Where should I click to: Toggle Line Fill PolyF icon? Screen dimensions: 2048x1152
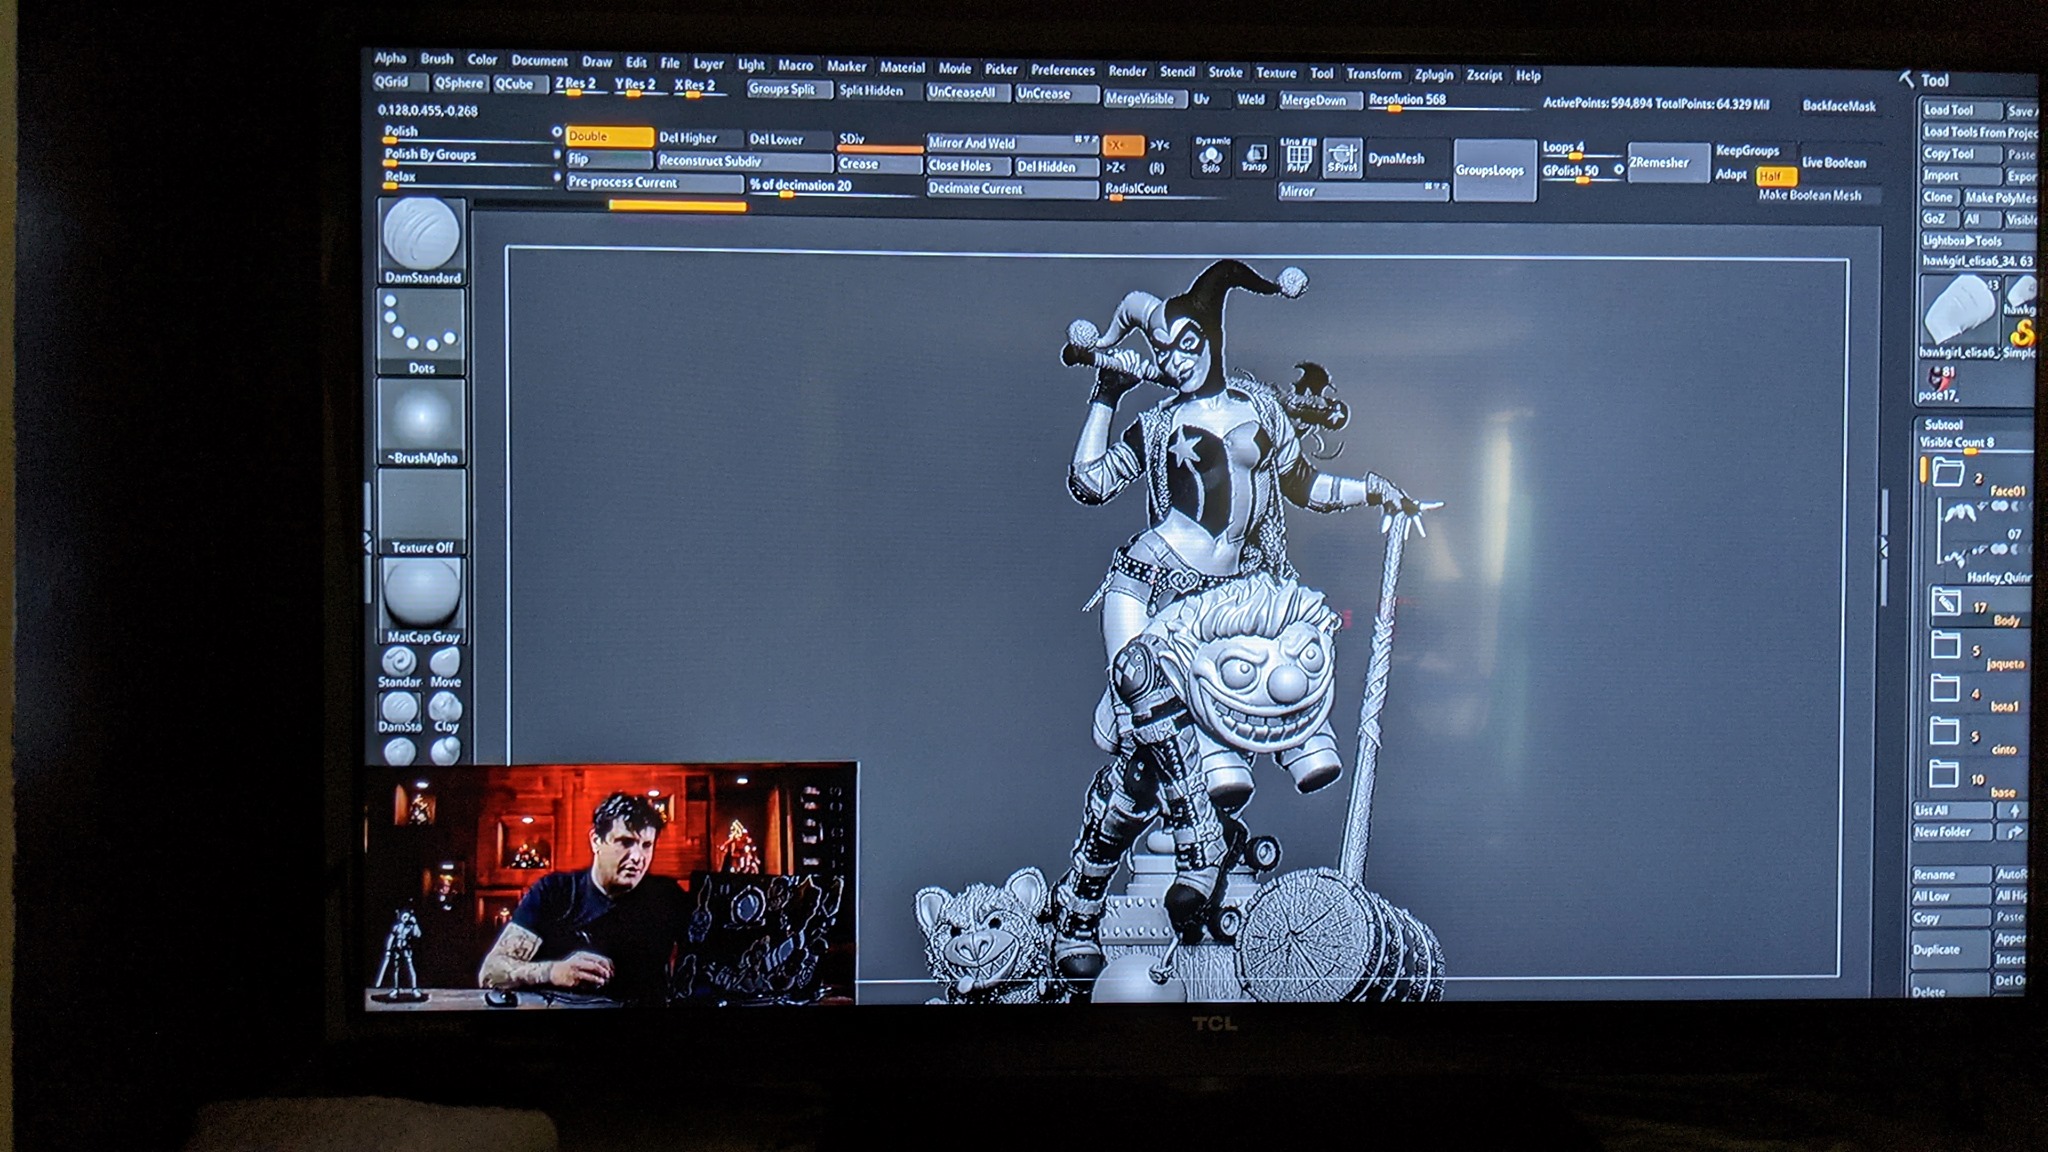[1298, 157]
